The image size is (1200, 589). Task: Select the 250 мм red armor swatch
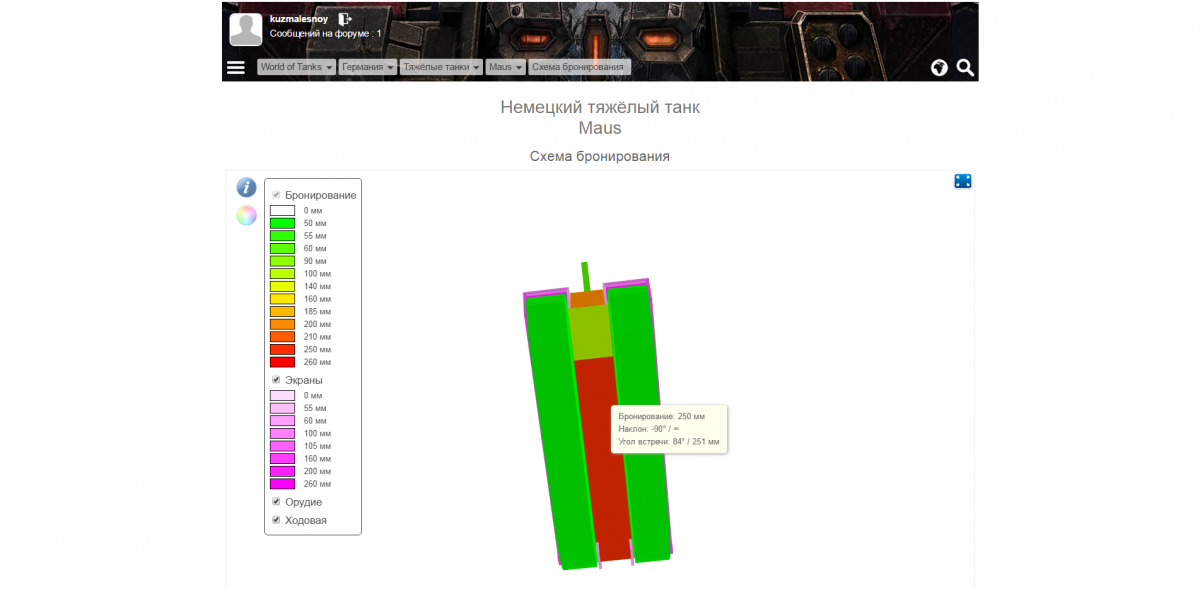282,349
